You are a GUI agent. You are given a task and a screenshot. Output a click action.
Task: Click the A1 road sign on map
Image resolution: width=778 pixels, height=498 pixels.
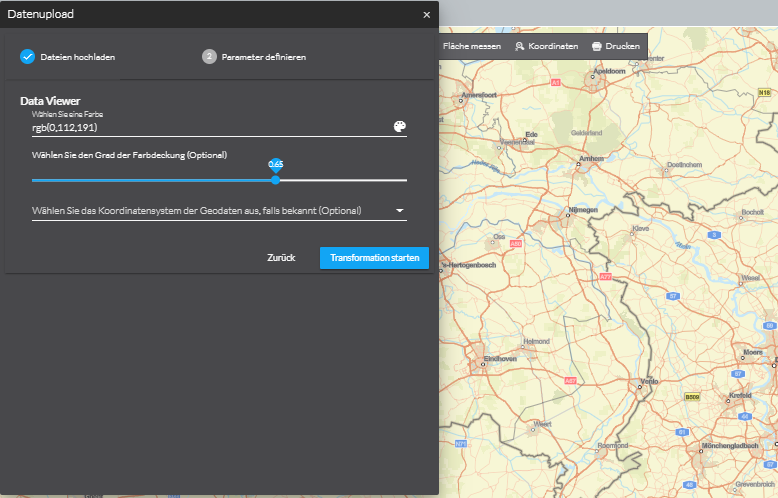coord(555,82)
